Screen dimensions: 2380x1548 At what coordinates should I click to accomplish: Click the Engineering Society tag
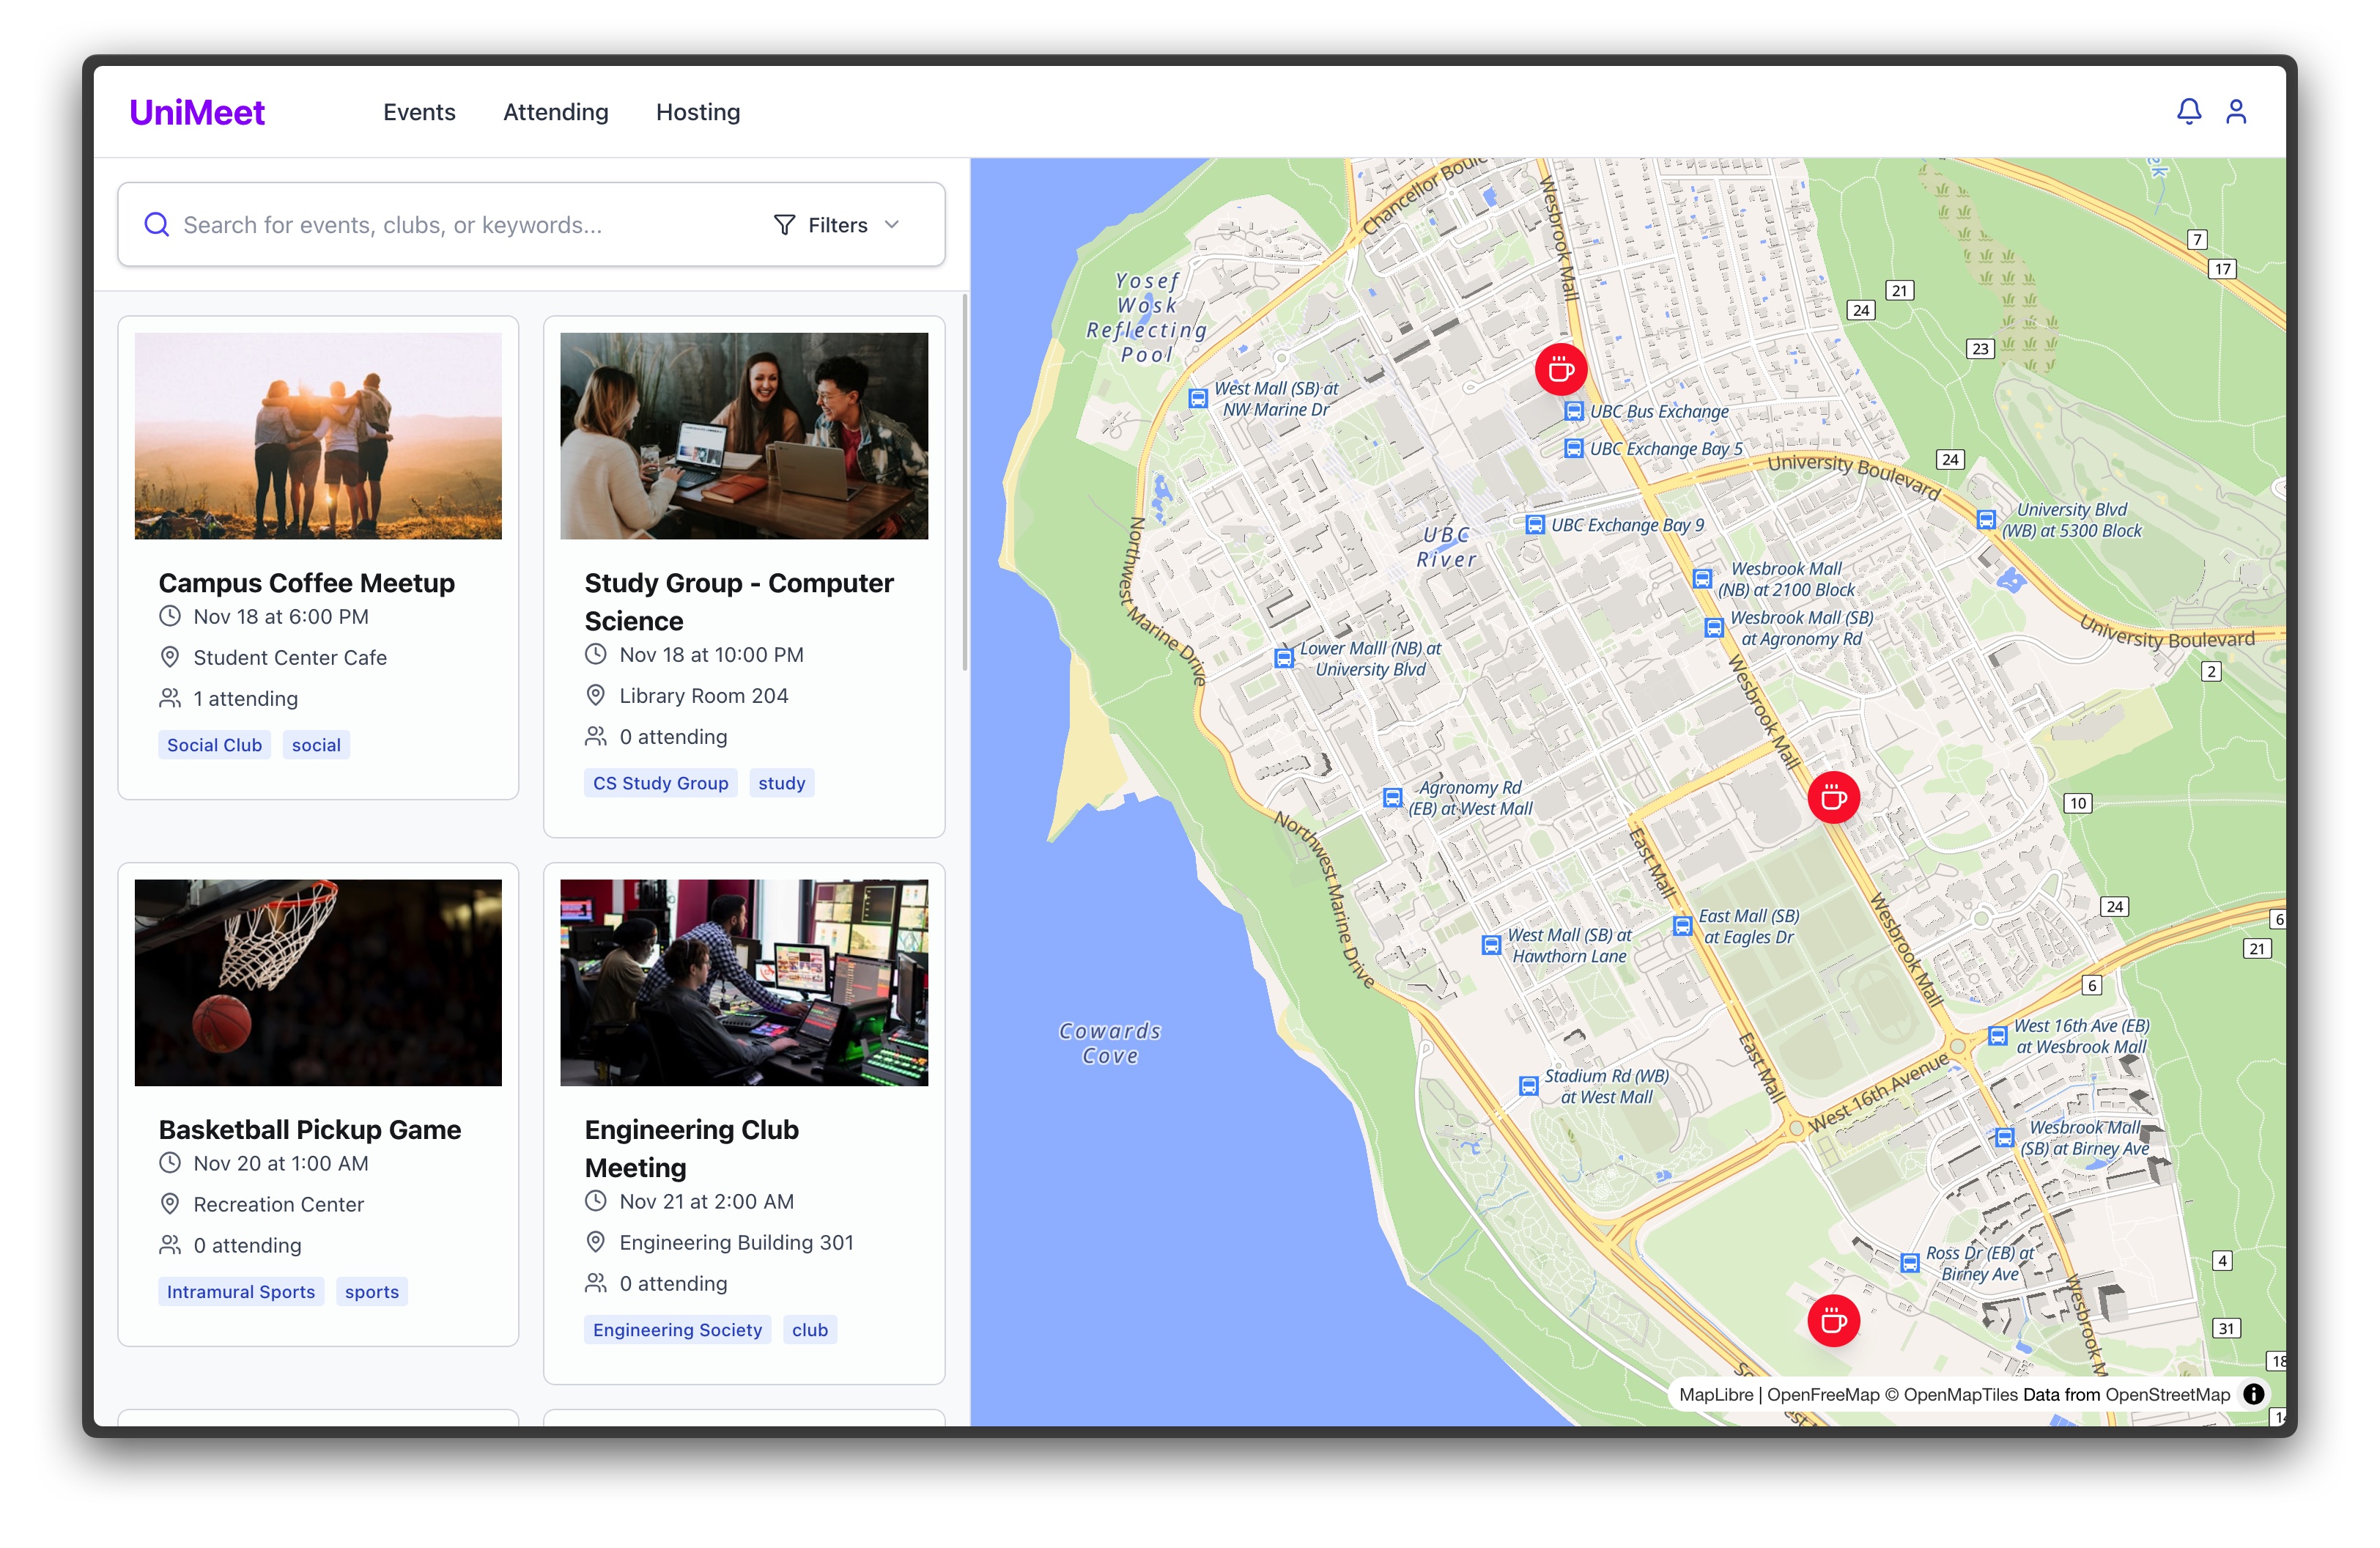[677, 1330]
